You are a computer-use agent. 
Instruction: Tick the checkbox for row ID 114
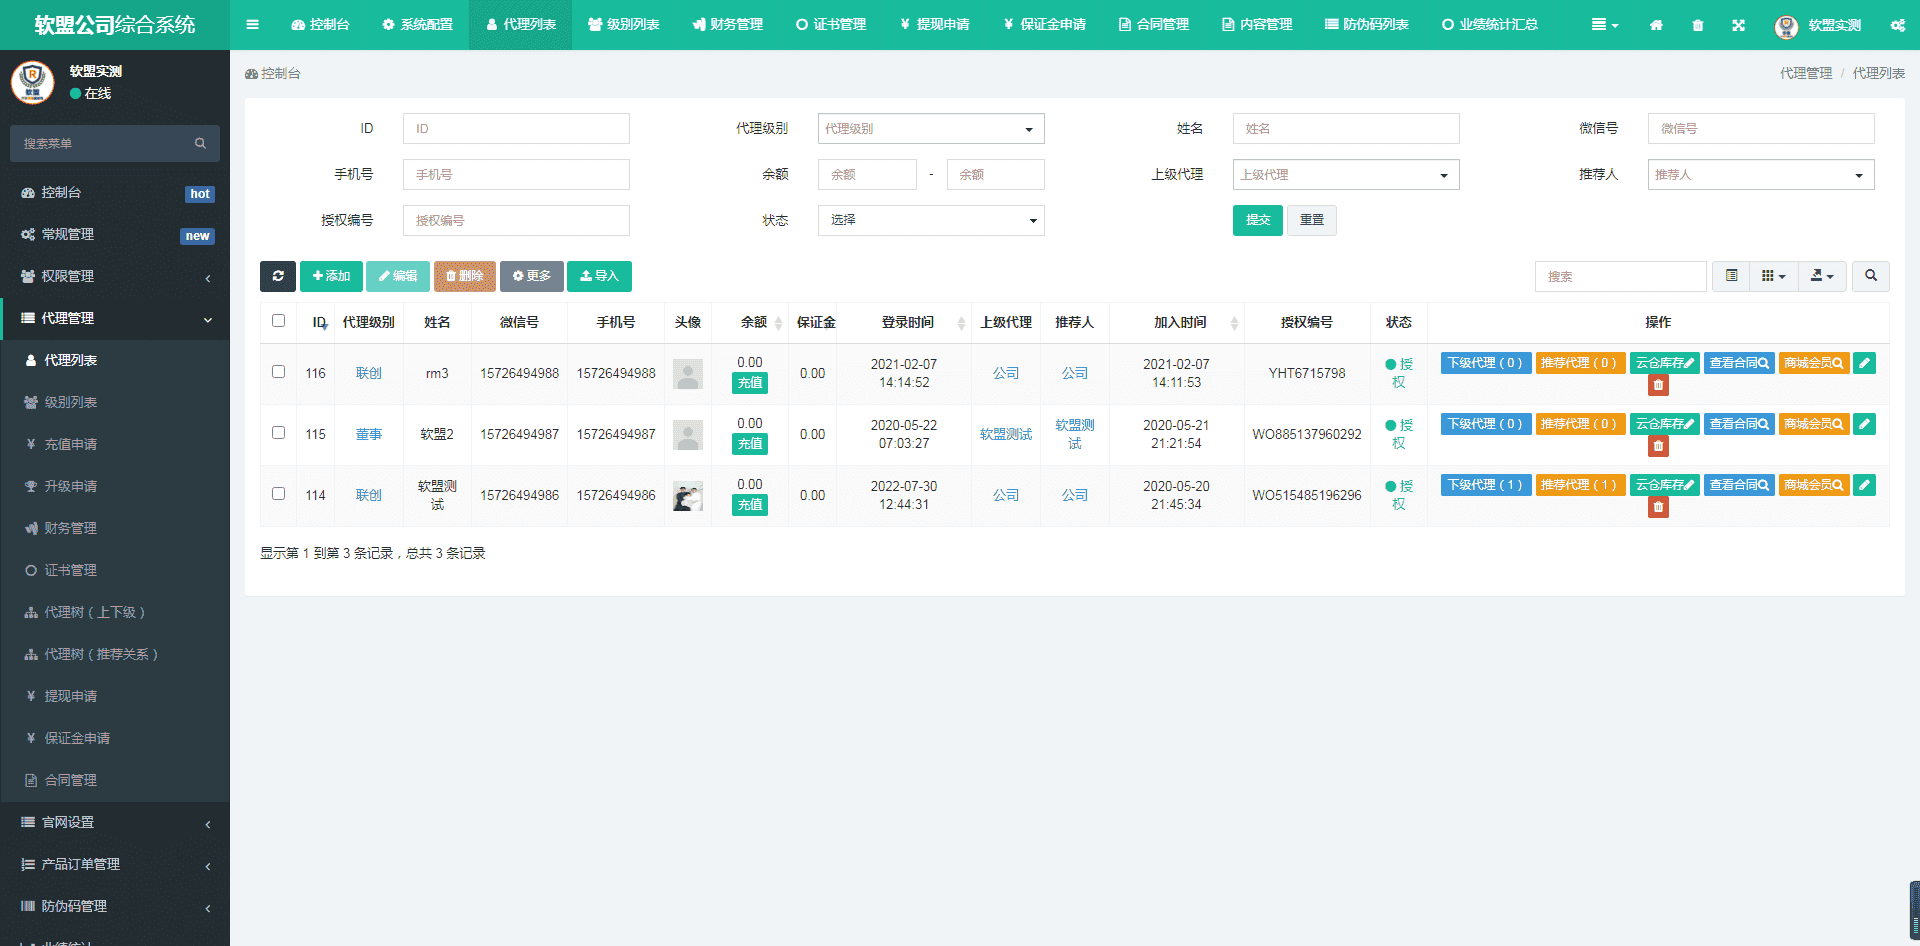point(278,494)
